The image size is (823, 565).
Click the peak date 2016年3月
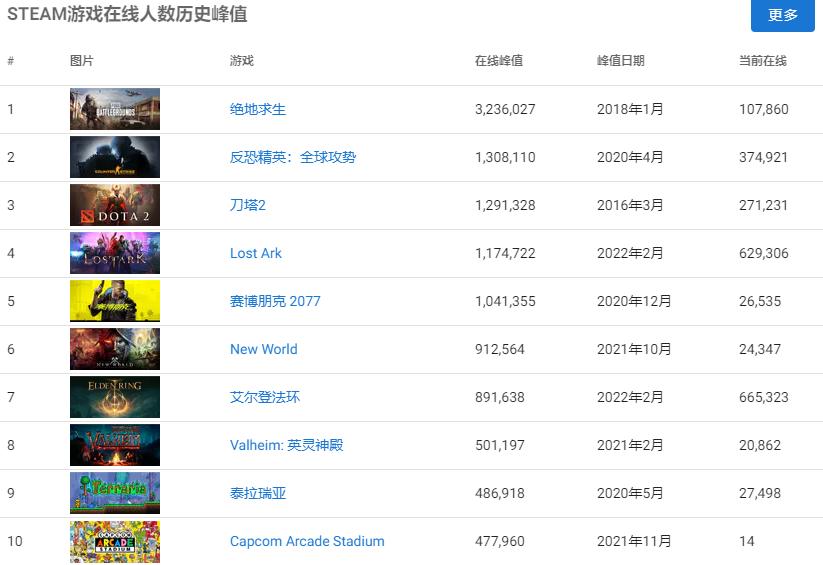pos(630,205)
